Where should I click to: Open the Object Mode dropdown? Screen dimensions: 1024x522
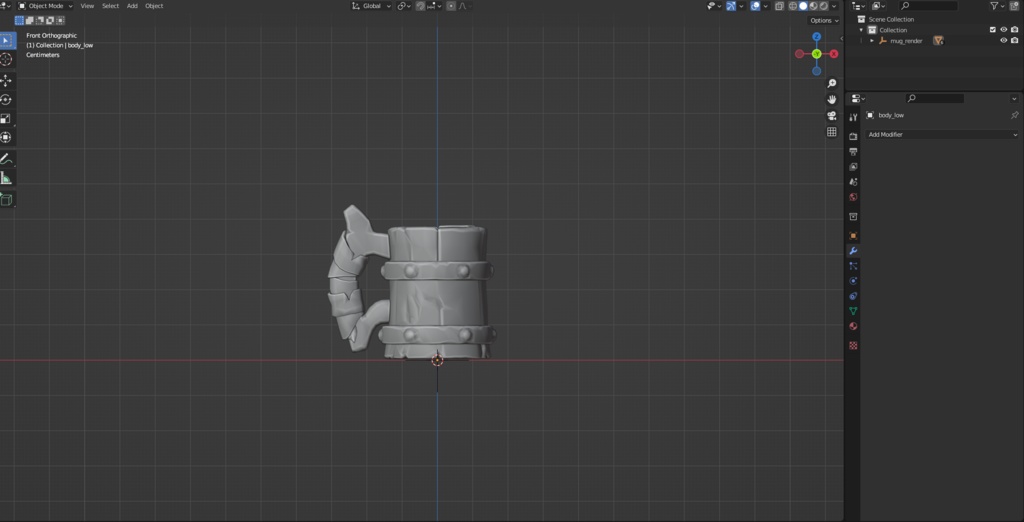(45, 6)
